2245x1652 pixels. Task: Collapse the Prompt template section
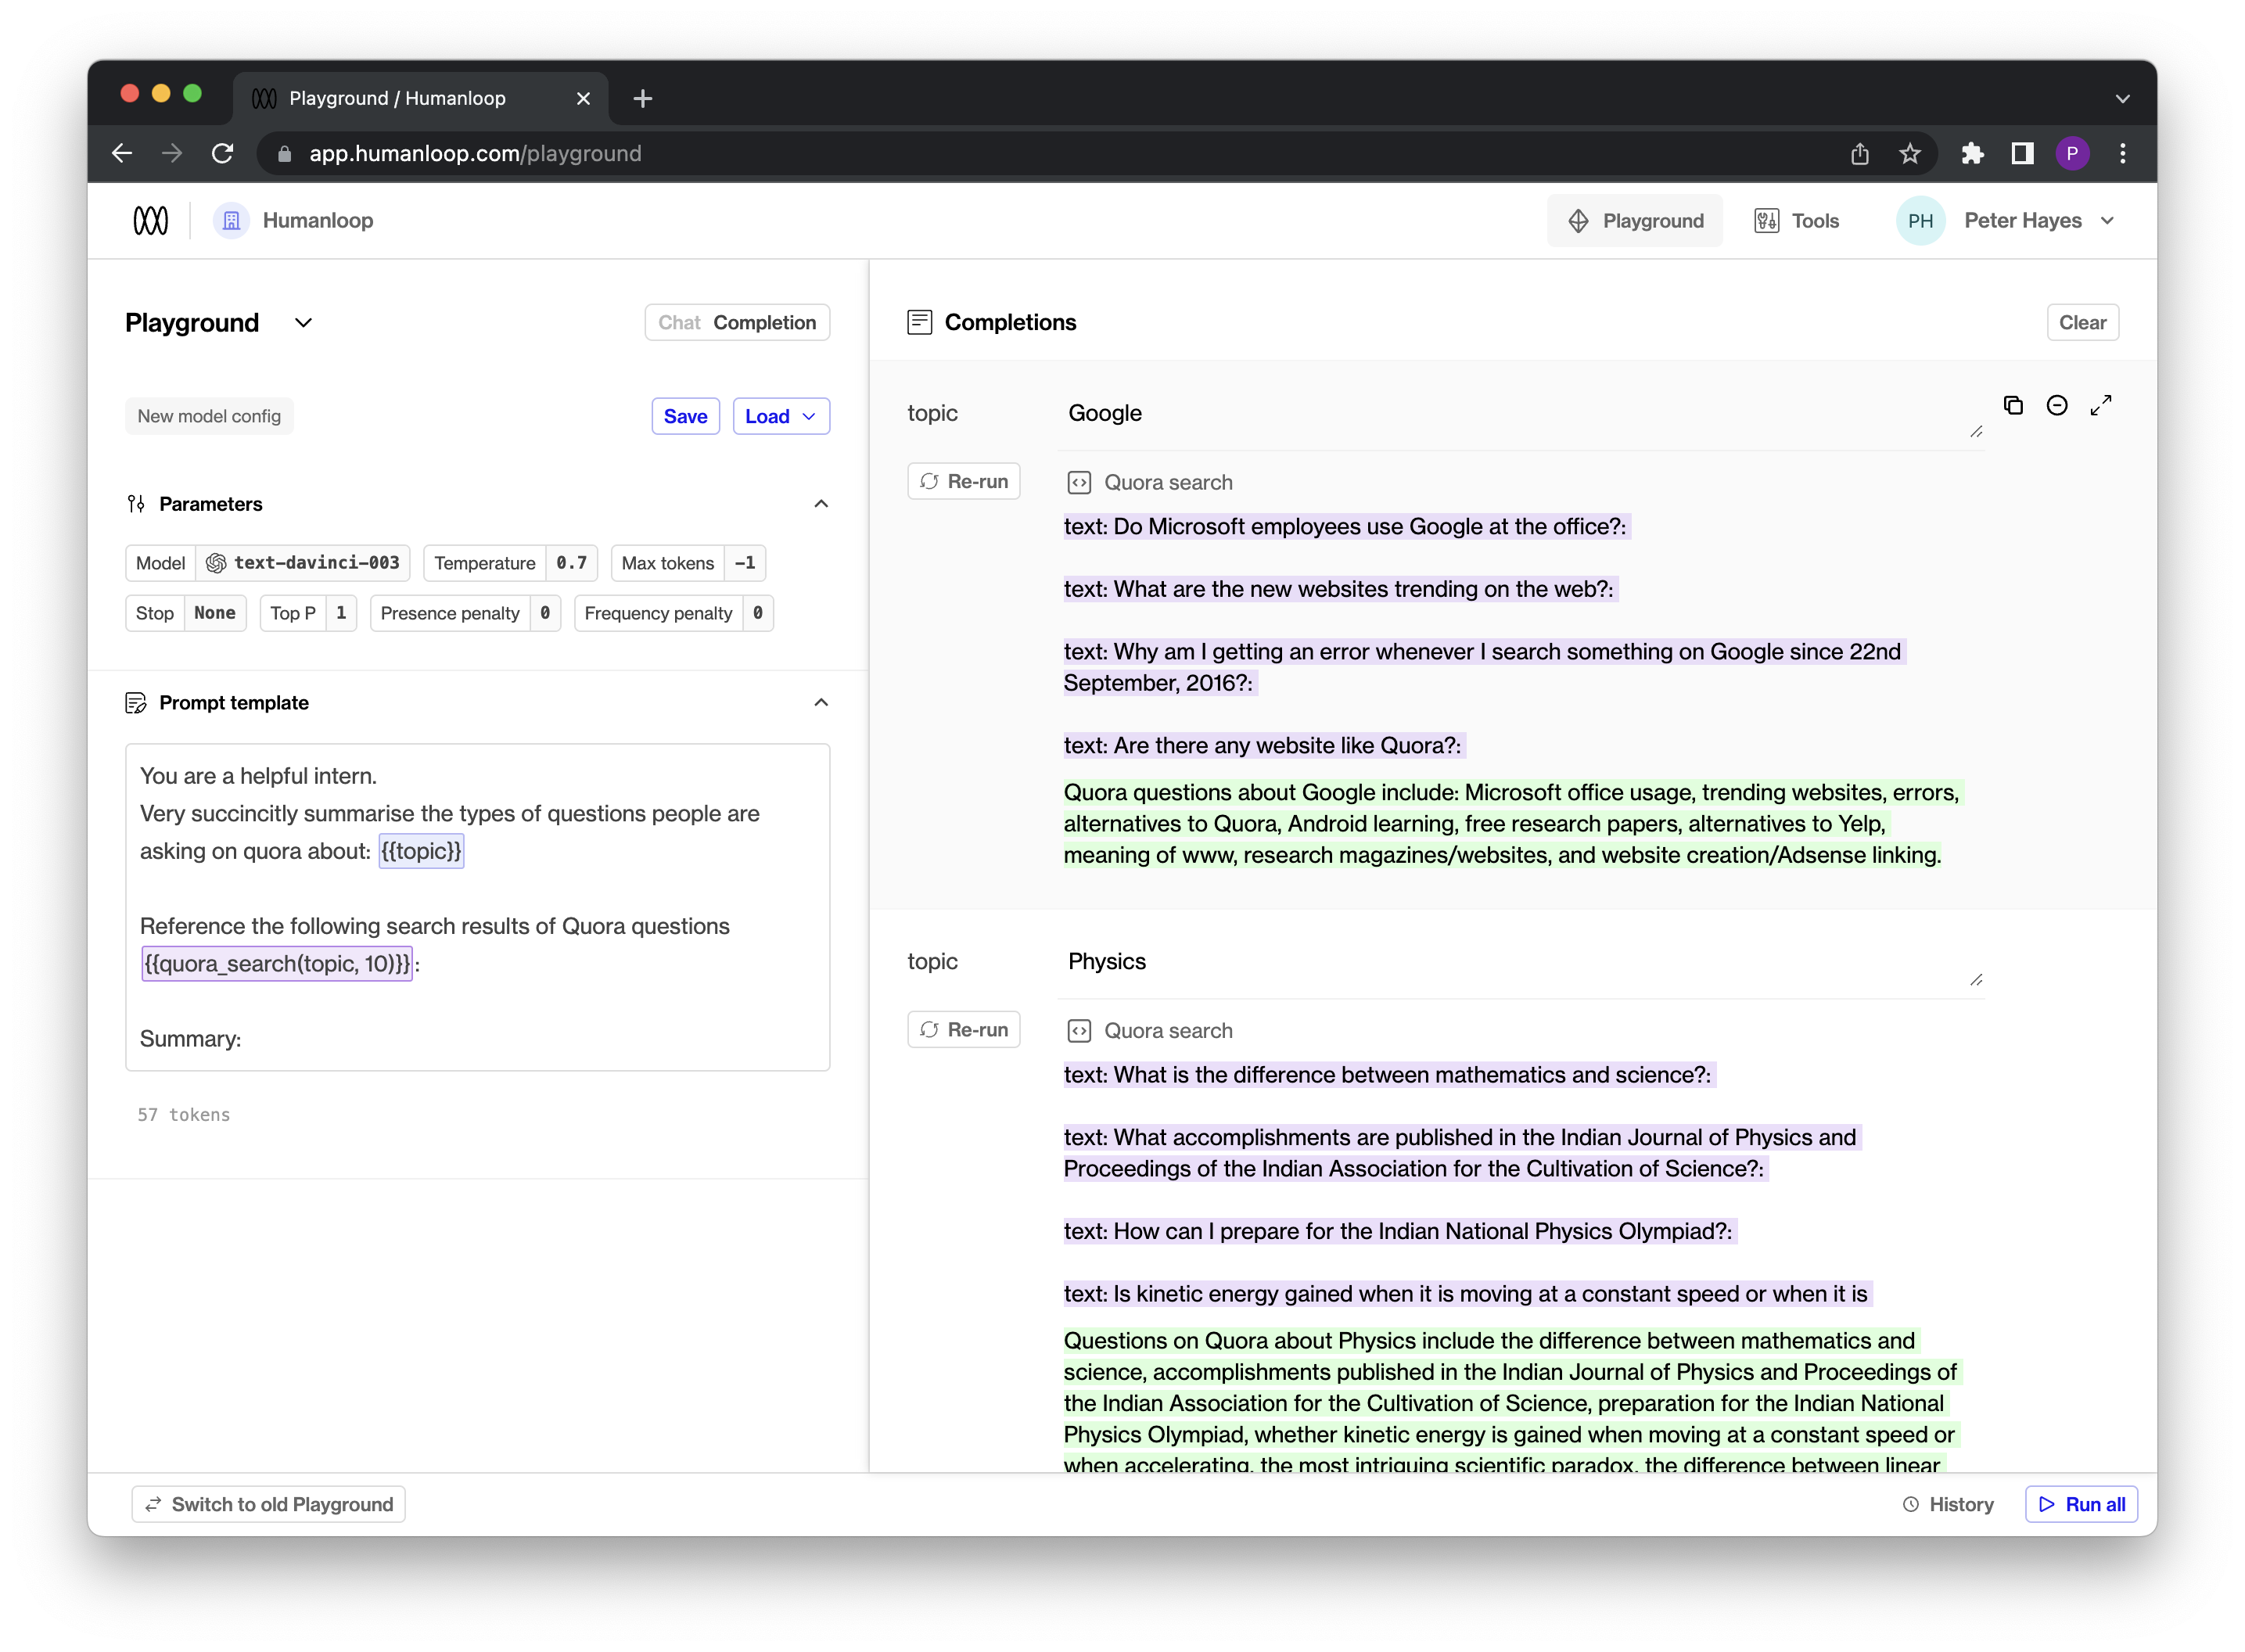pyautogui.click(x=821, y=702)
